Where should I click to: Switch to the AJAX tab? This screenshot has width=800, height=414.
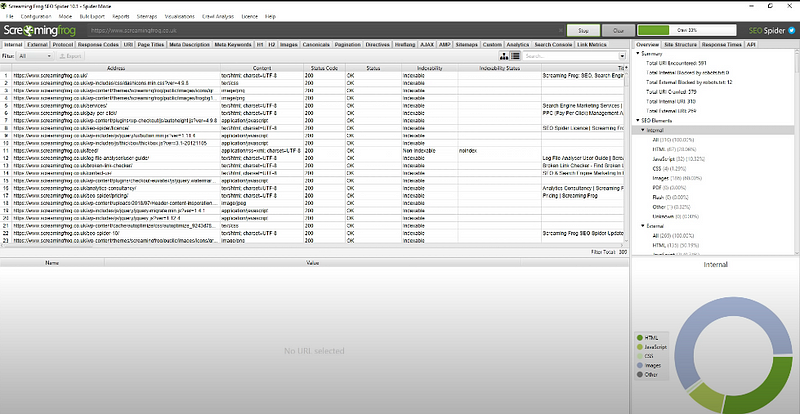[427, 45]
